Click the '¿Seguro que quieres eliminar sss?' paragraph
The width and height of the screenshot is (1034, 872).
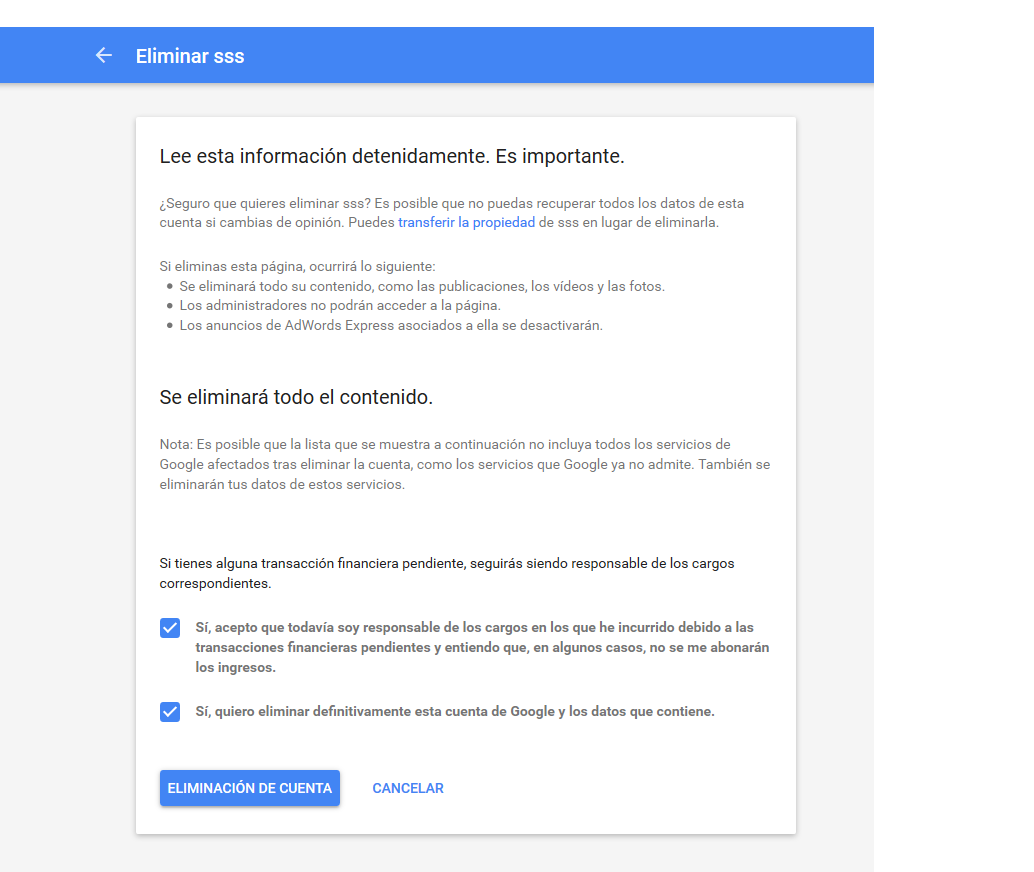(x=452, y=213)
